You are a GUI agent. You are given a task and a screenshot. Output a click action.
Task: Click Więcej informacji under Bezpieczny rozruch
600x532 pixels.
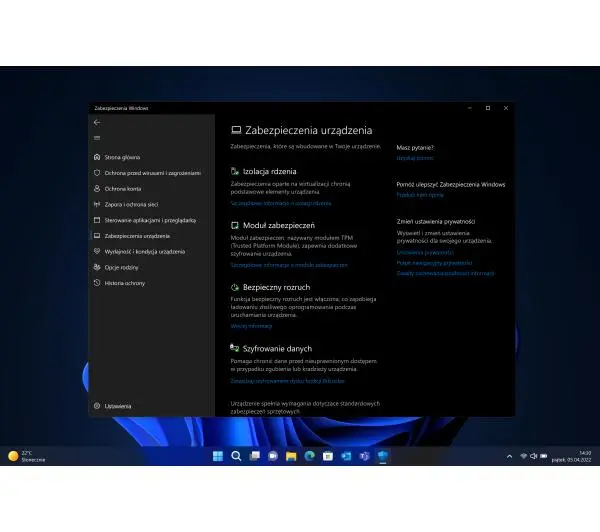point(251,326)
